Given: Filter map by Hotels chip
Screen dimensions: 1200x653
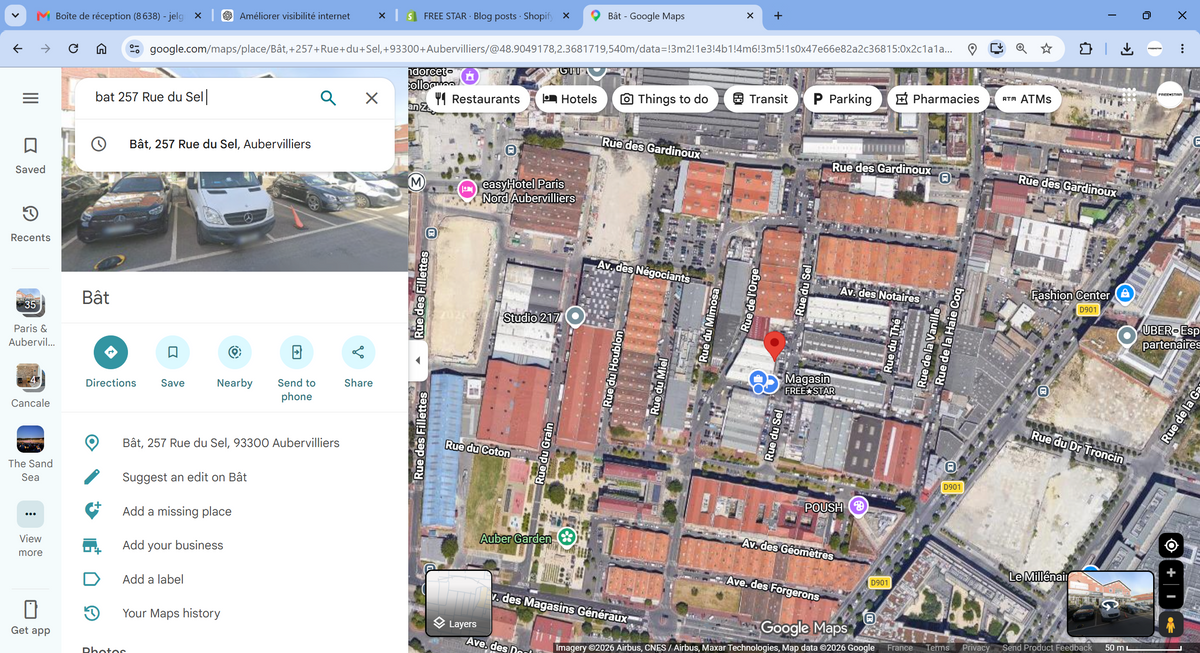Looking at the screenshot, I should [x=569, y=99].
